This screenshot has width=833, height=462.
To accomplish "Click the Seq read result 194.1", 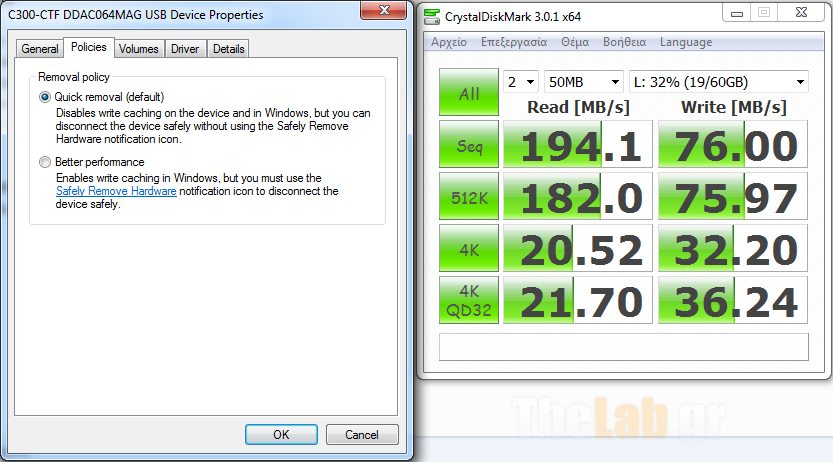I will tap(578, 144).
